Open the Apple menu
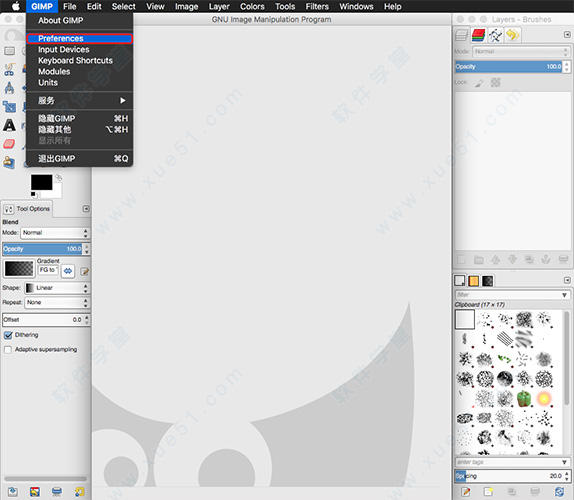Screen dimensions: 574x500 15,6
